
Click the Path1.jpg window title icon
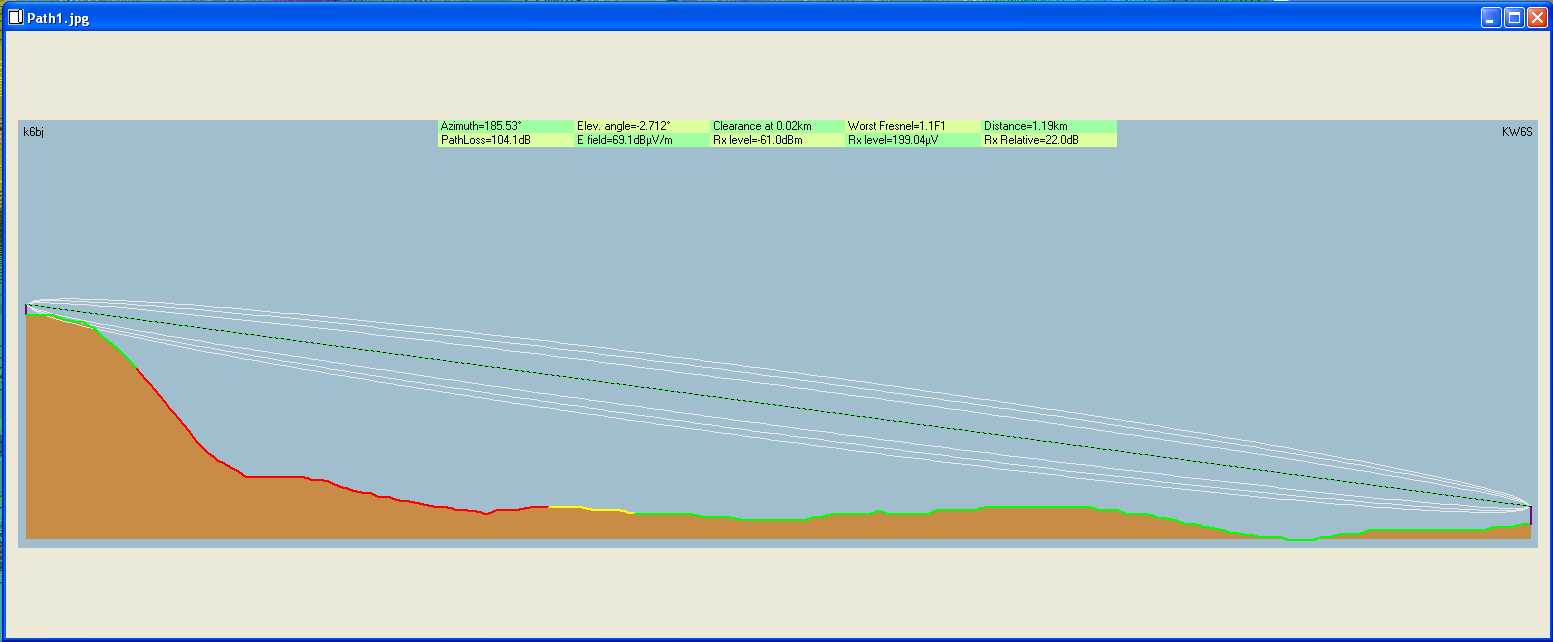coord(15,18)
